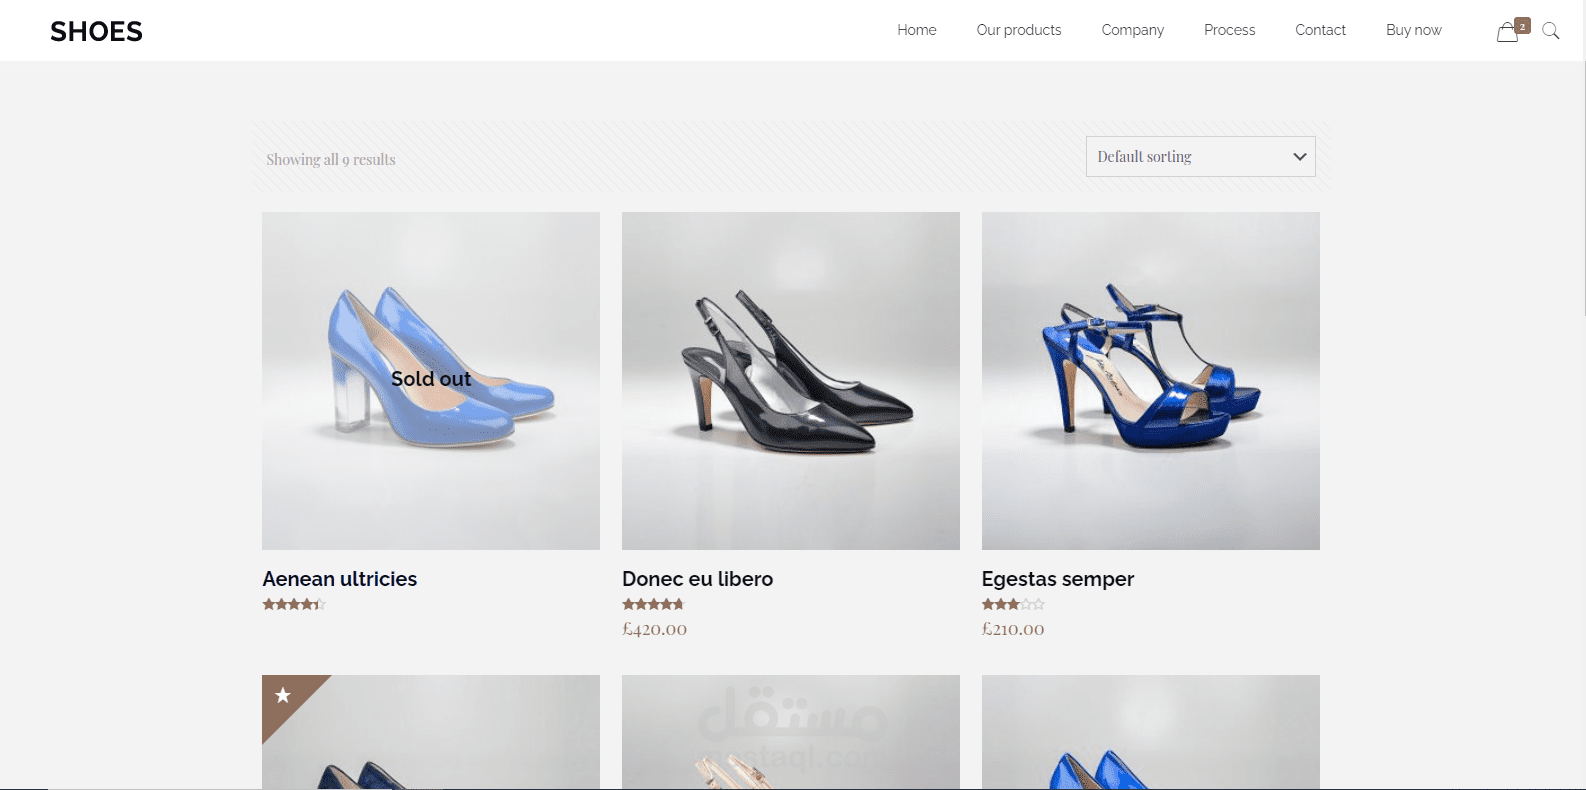This screenshot has width=1586, height=790.
Task: Open the Our products menu
Action: click(1019, 30)
